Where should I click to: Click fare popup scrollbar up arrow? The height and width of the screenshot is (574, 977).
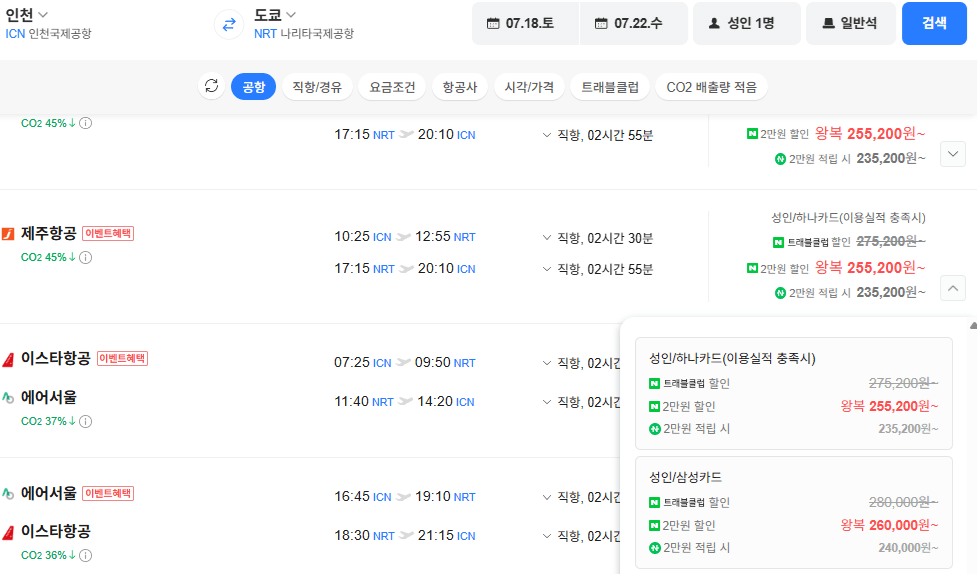[x=973, y=325]
